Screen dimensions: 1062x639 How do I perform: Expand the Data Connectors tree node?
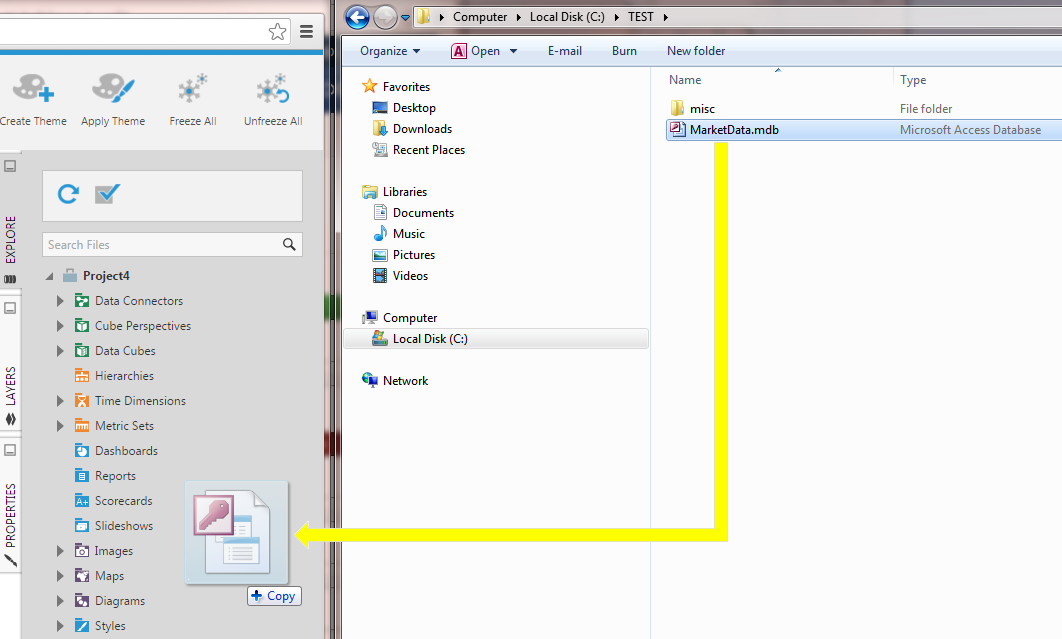(59, 300)
